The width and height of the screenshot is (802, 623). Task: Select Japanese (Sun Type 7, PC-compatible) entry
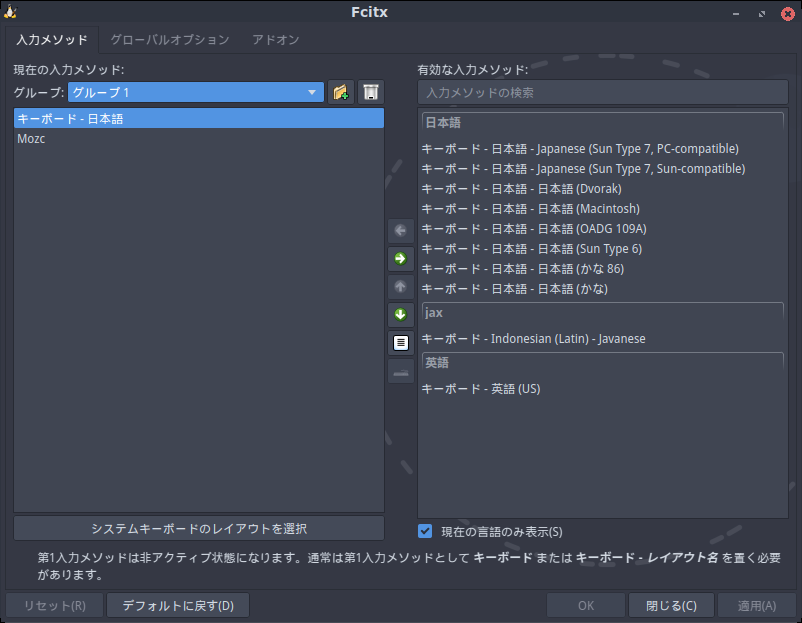tap(603, 149)
